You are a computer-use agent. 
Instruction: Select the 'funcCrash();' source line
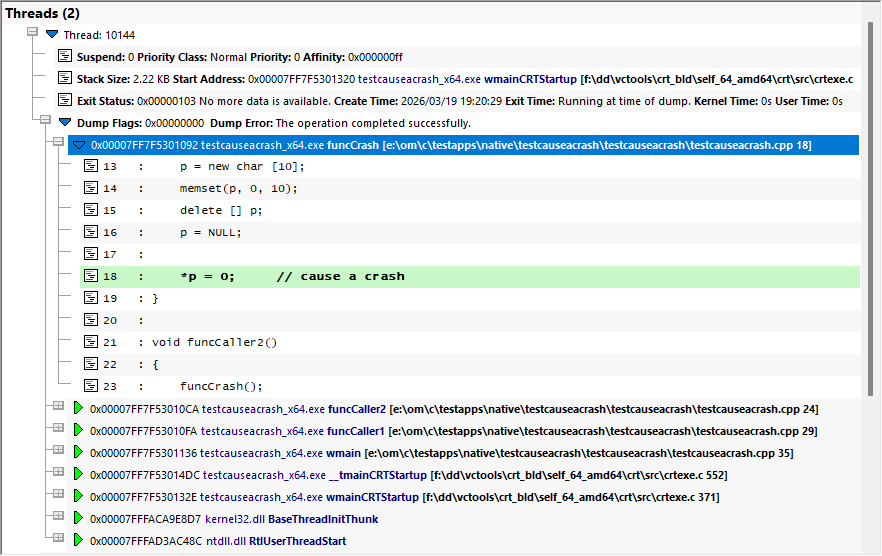(x=470, y=386)
